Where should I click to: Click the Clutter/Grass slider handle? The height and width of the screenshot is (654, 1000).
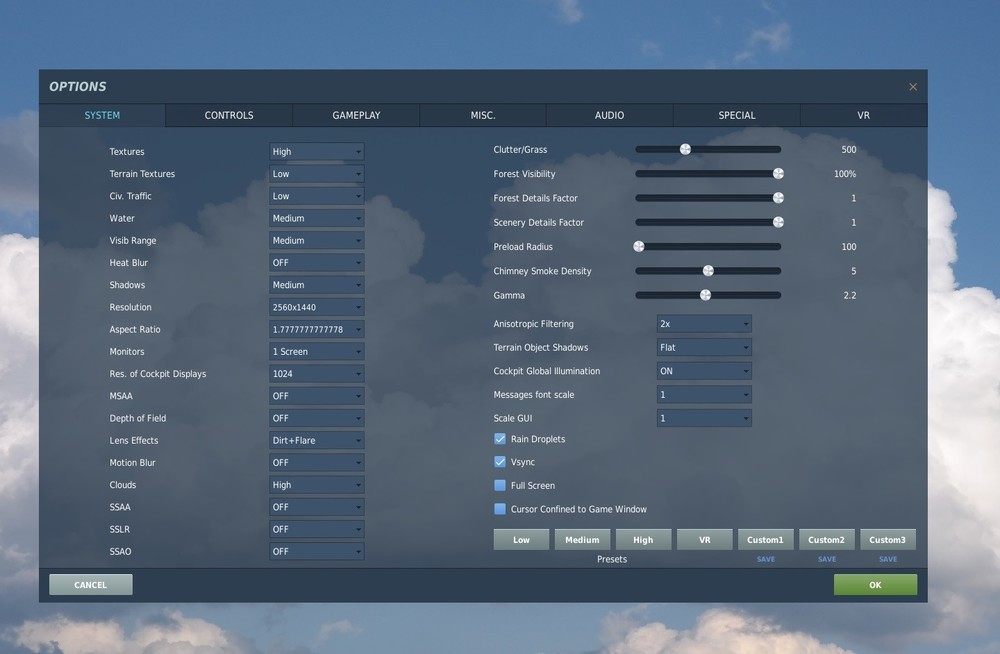coord(685,149)
